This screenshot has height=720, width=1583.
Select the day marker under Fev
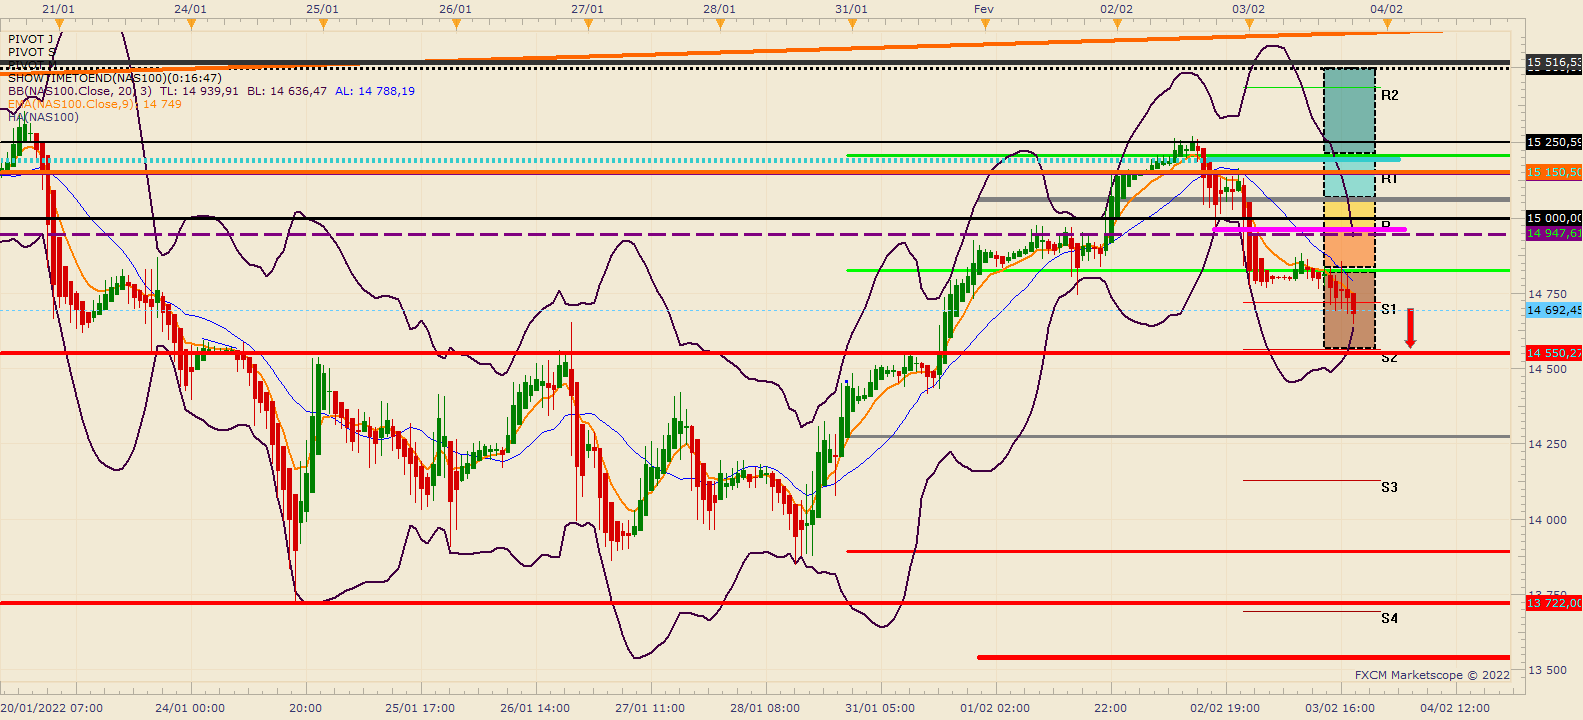click(984, 22)
